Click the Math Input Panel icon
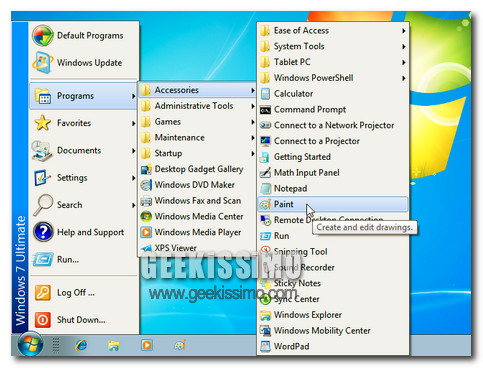The width and height of the screenshot is (483, 368). click(x=265, y=173)
